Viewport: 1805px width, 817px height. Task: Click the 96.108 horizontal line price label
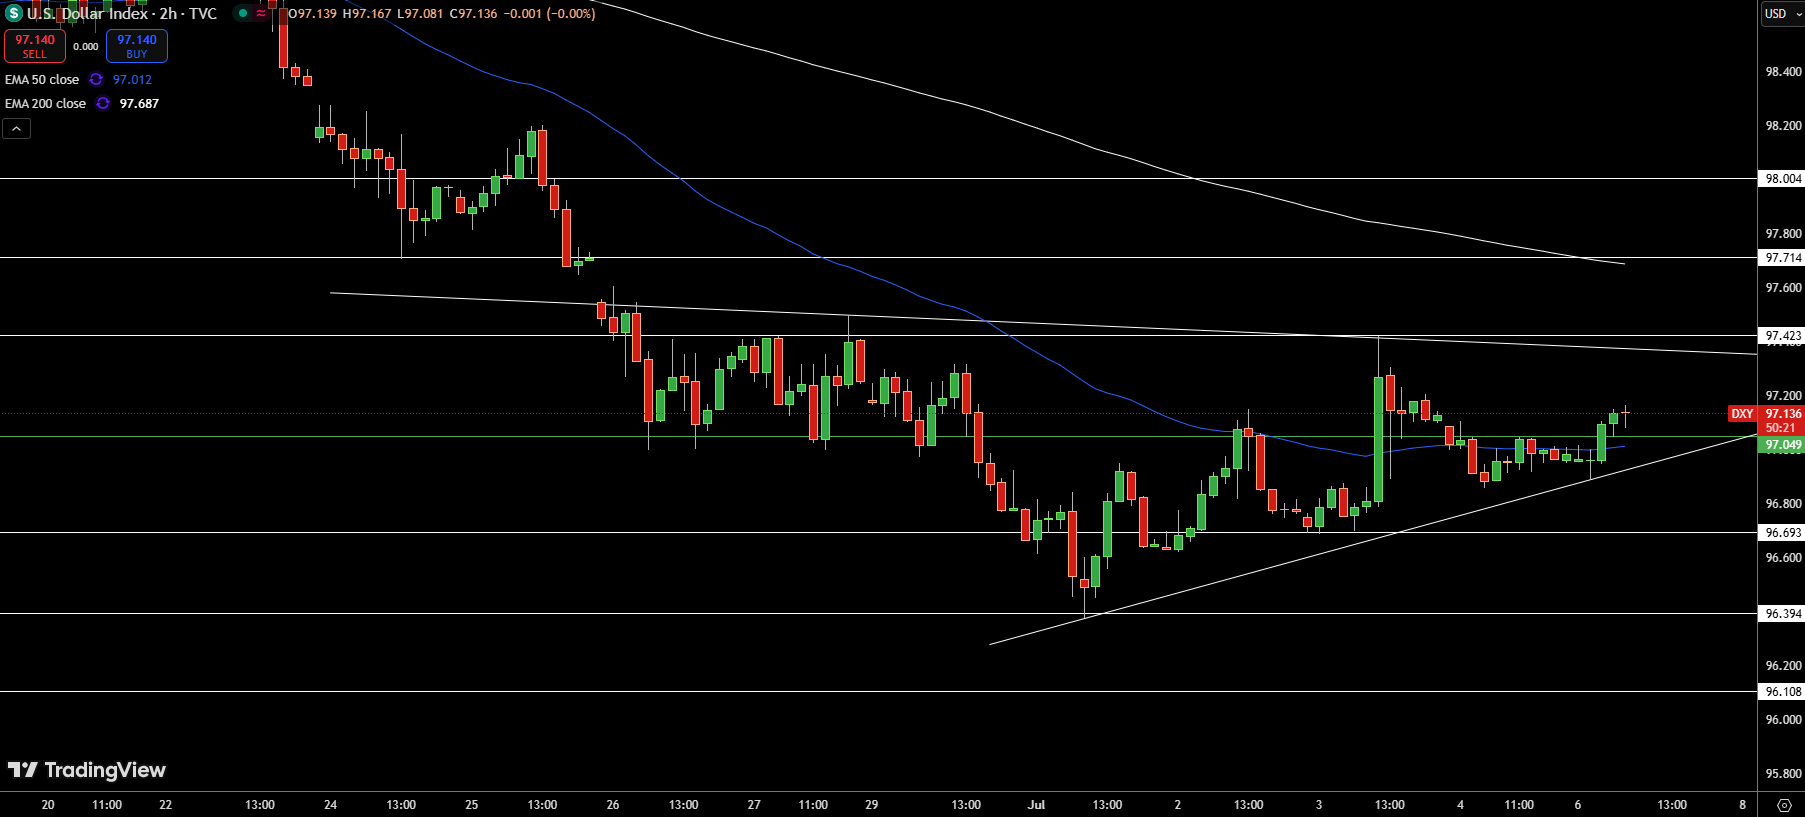(1783, 692)
